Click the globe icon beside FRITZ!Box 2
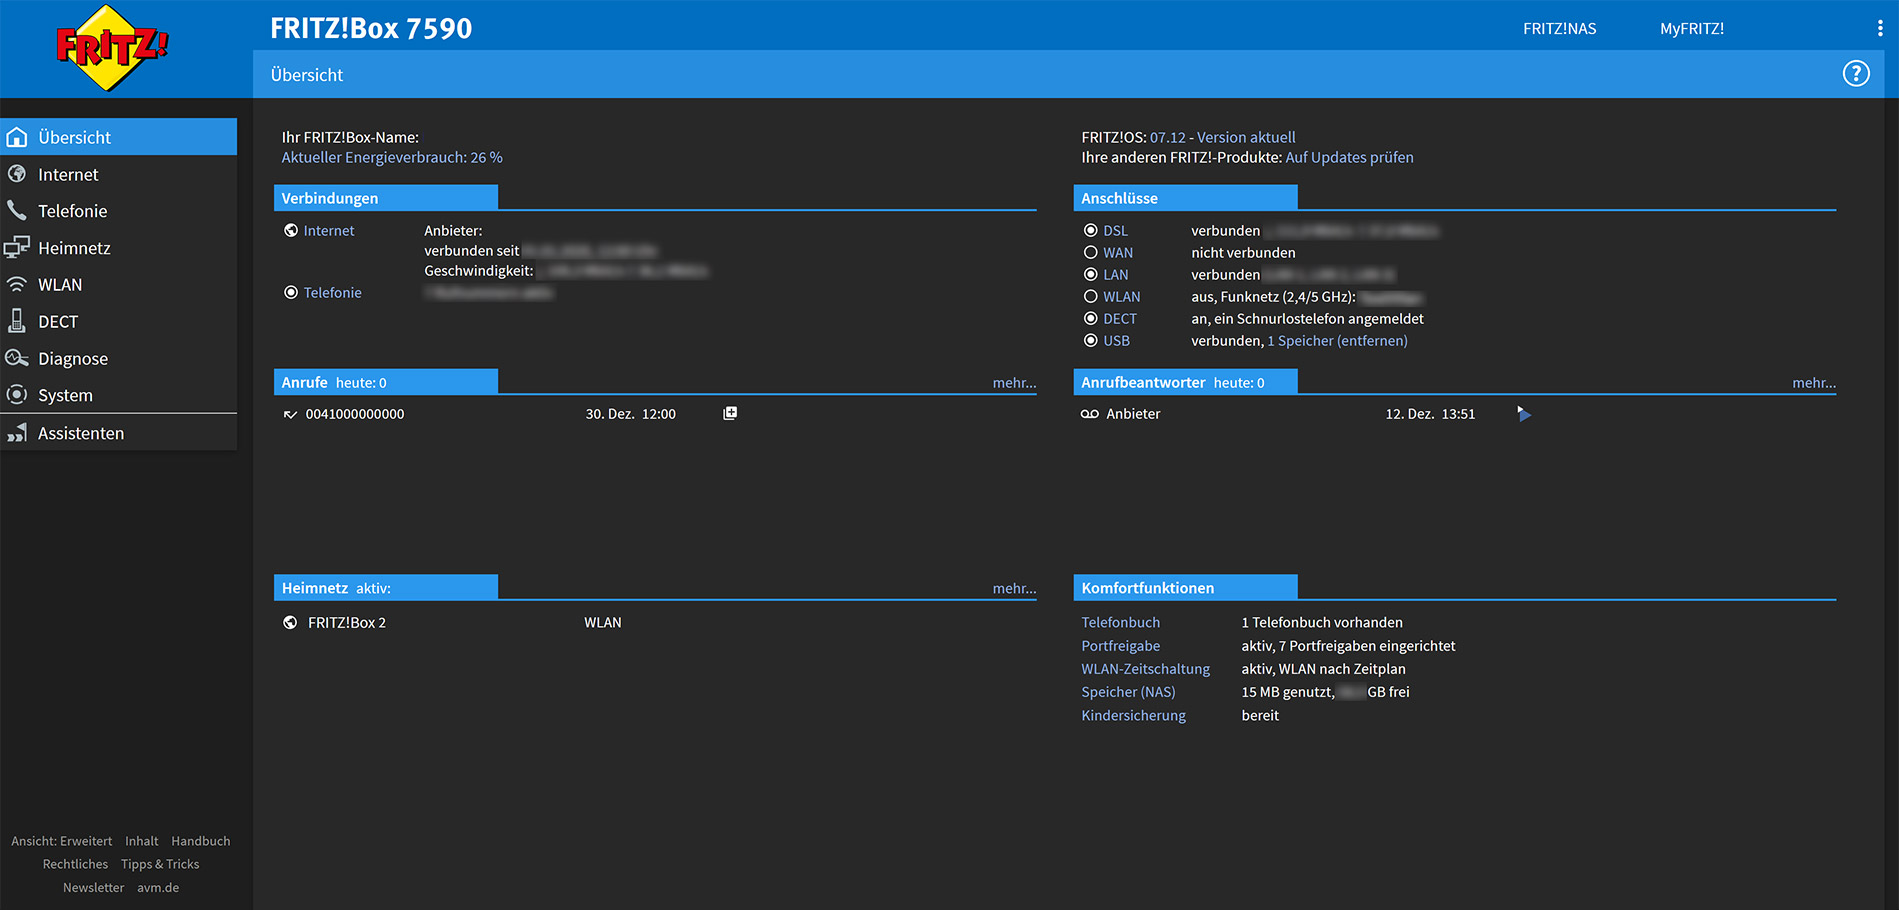This screenshot has width=1899, height=910. click(x=290, y=623)
